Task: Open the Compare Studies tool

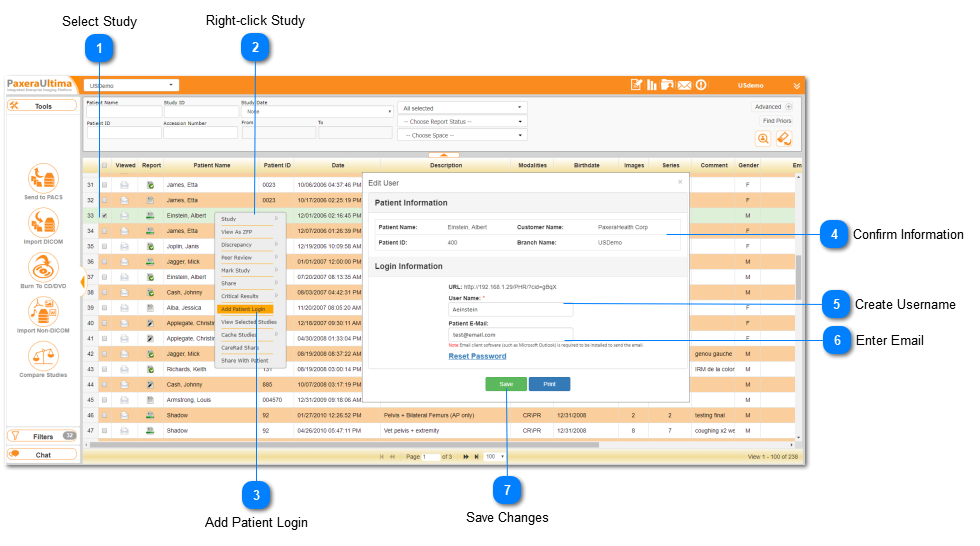Action: (43, 356)
